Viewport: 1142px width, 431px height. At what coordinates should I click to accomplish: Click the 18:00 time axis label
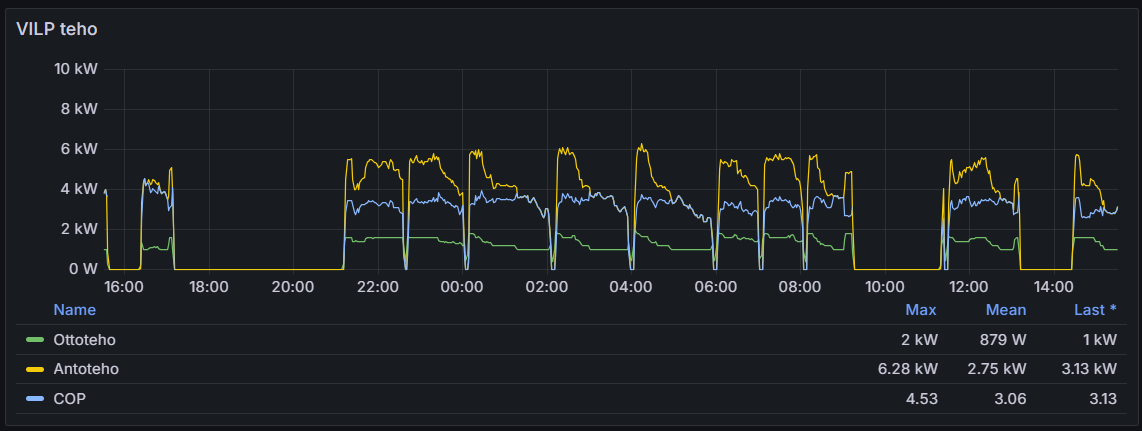tap(208, 286)
